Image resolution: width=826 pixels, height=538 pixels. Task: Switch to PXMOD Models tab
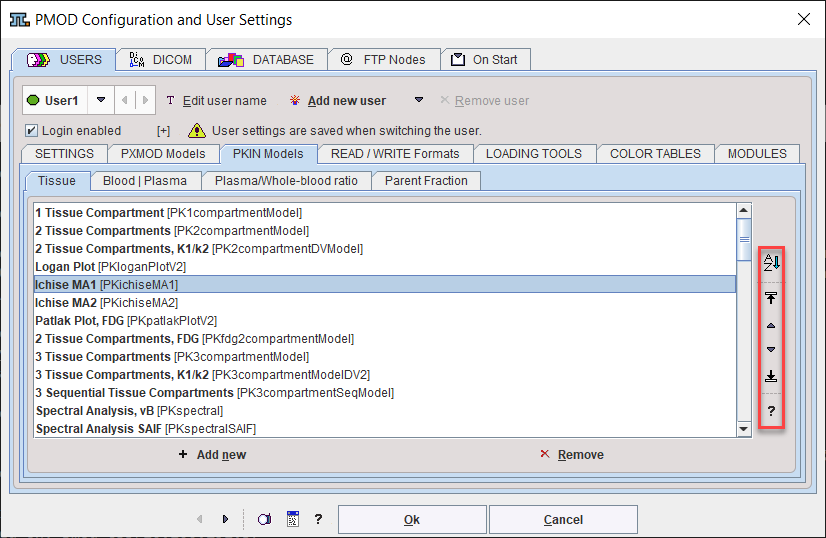point(163,154)
